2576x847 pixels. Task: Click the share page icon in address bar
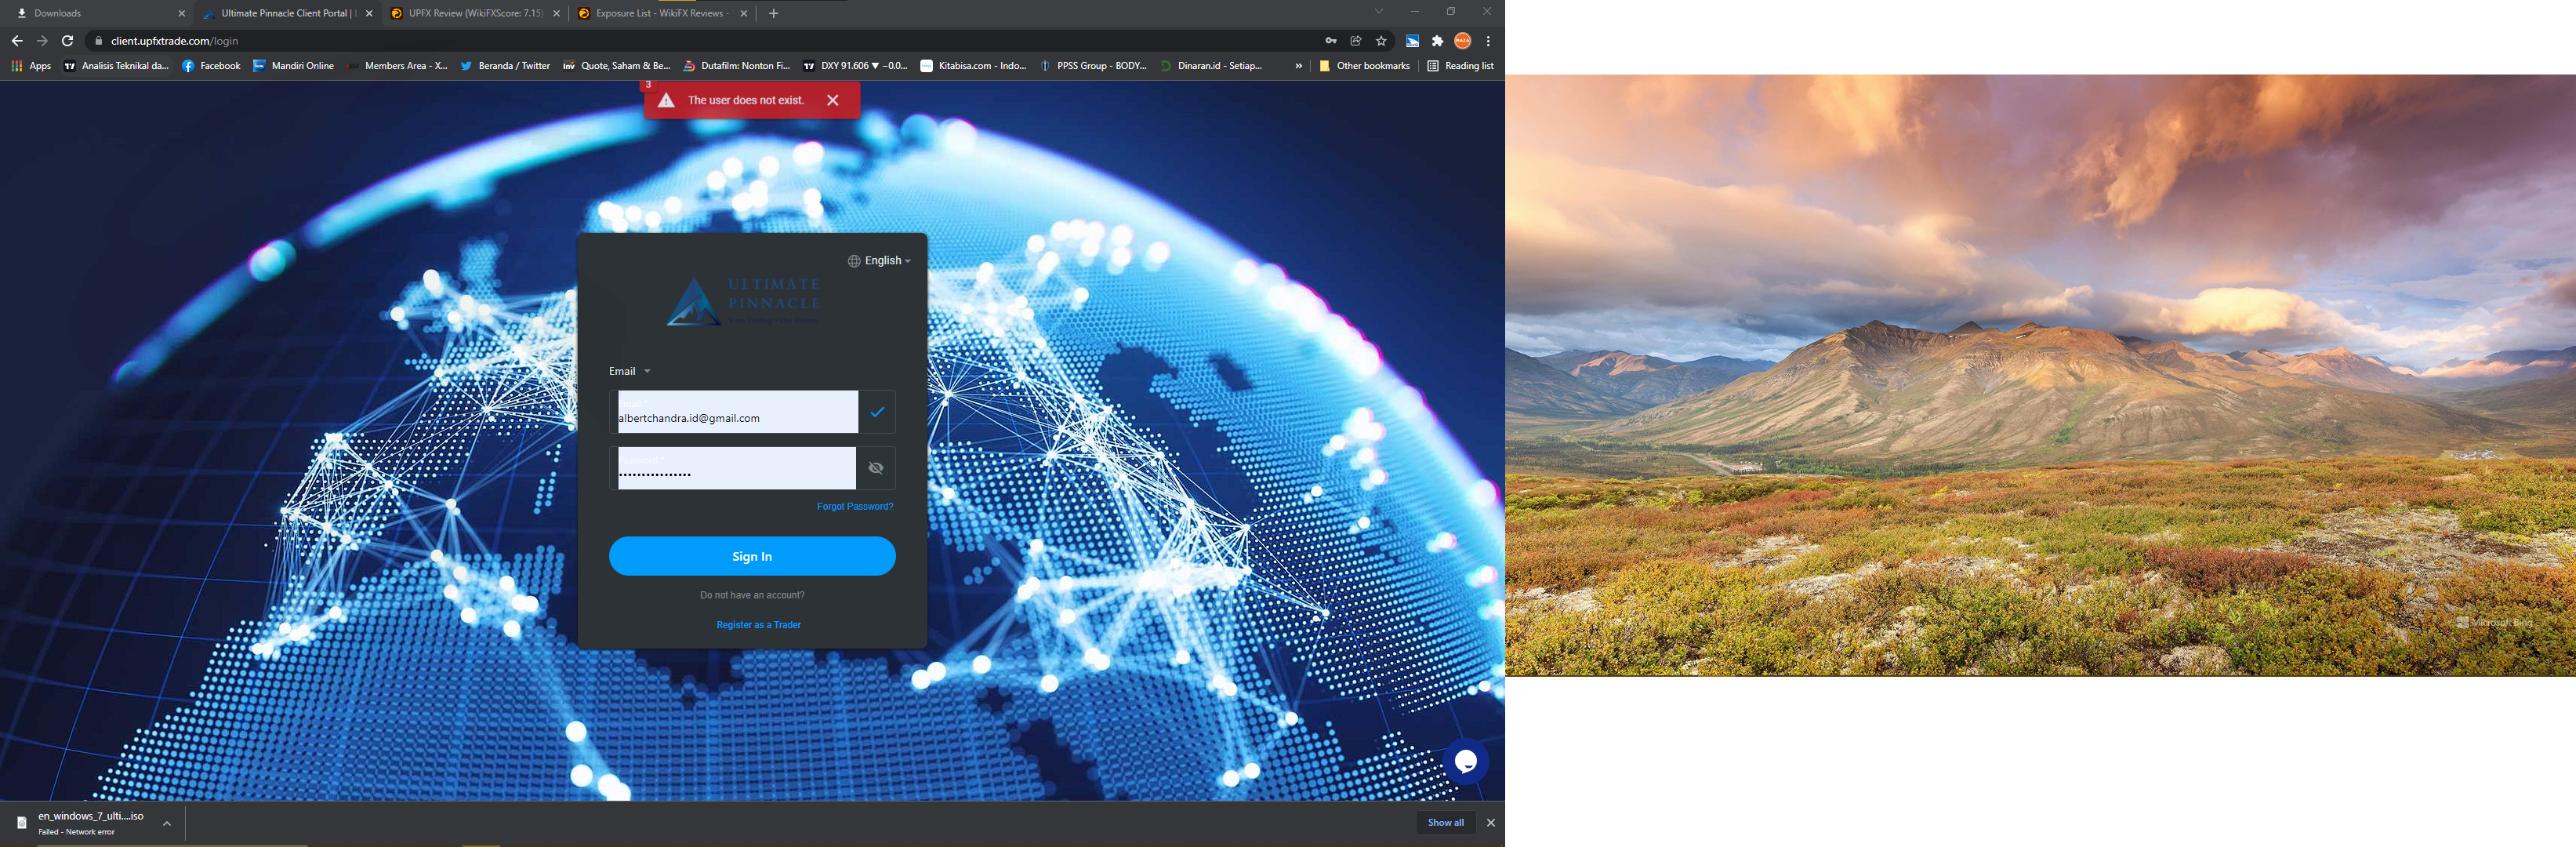coord(1356,41)
